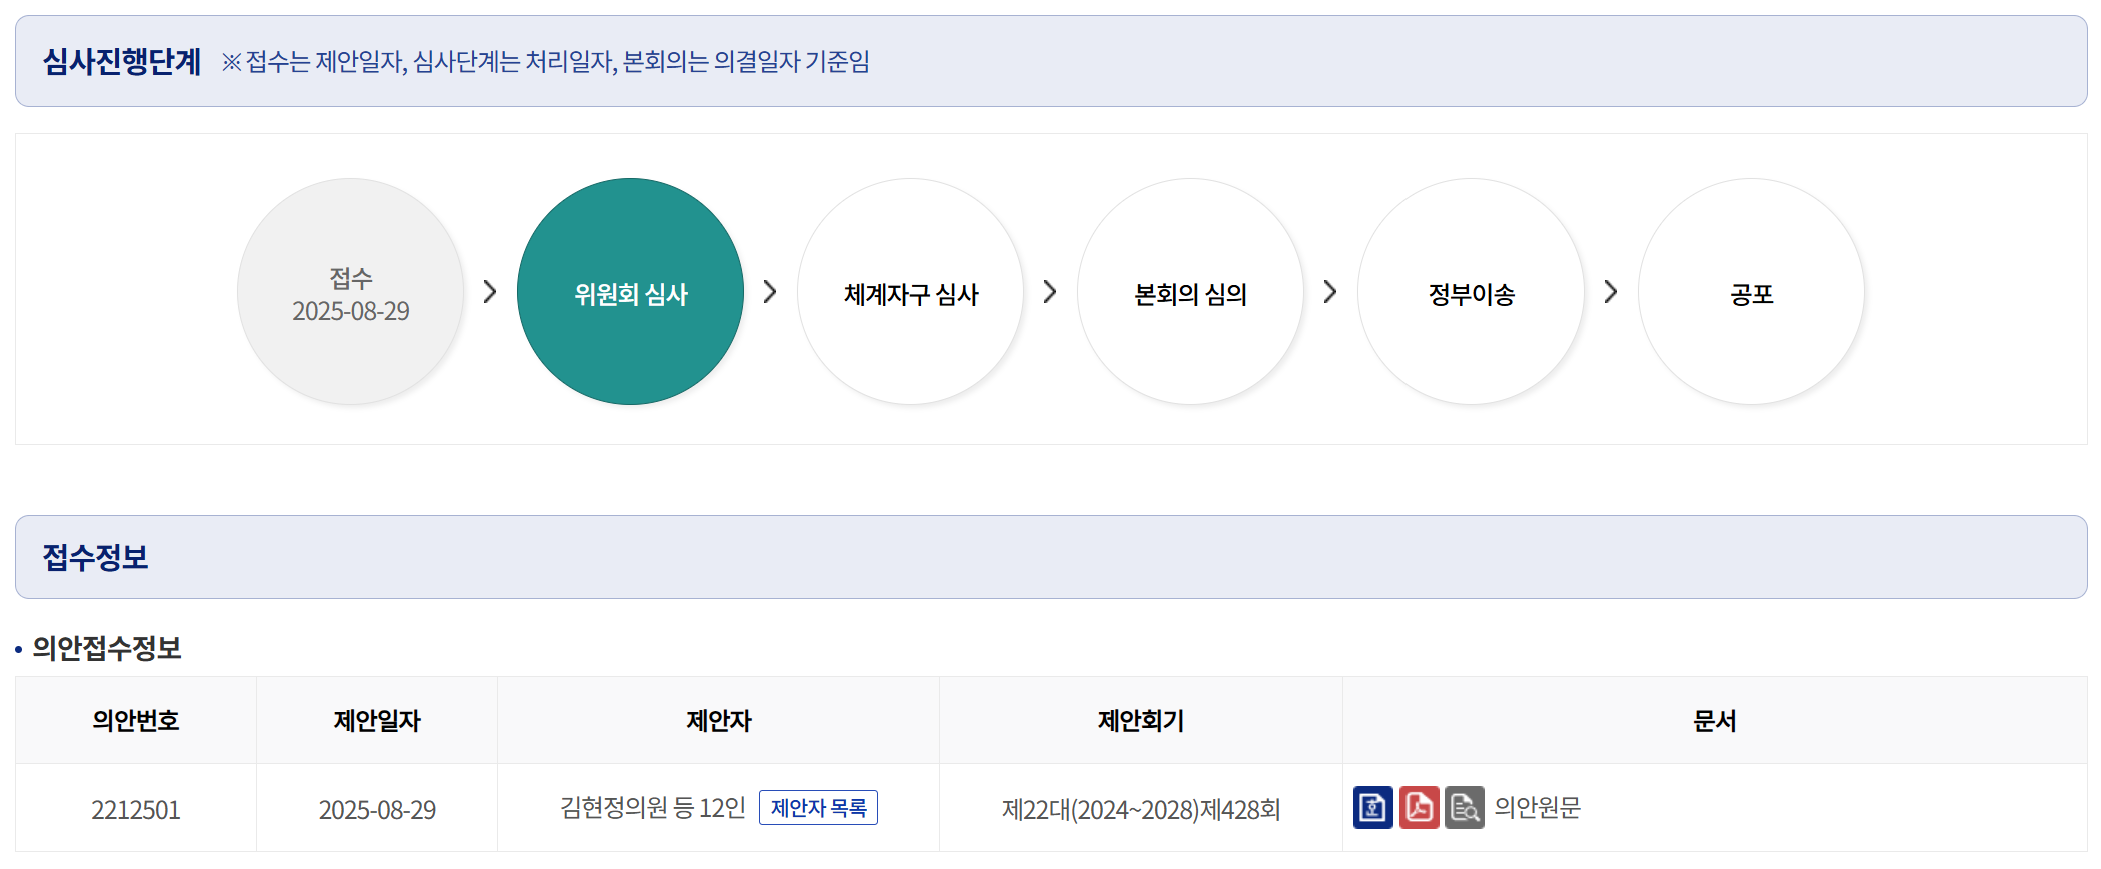
Task: Click the arrow between 체계자구 심사 and 본회의 심의
Action: click(x=1050, y=292)
